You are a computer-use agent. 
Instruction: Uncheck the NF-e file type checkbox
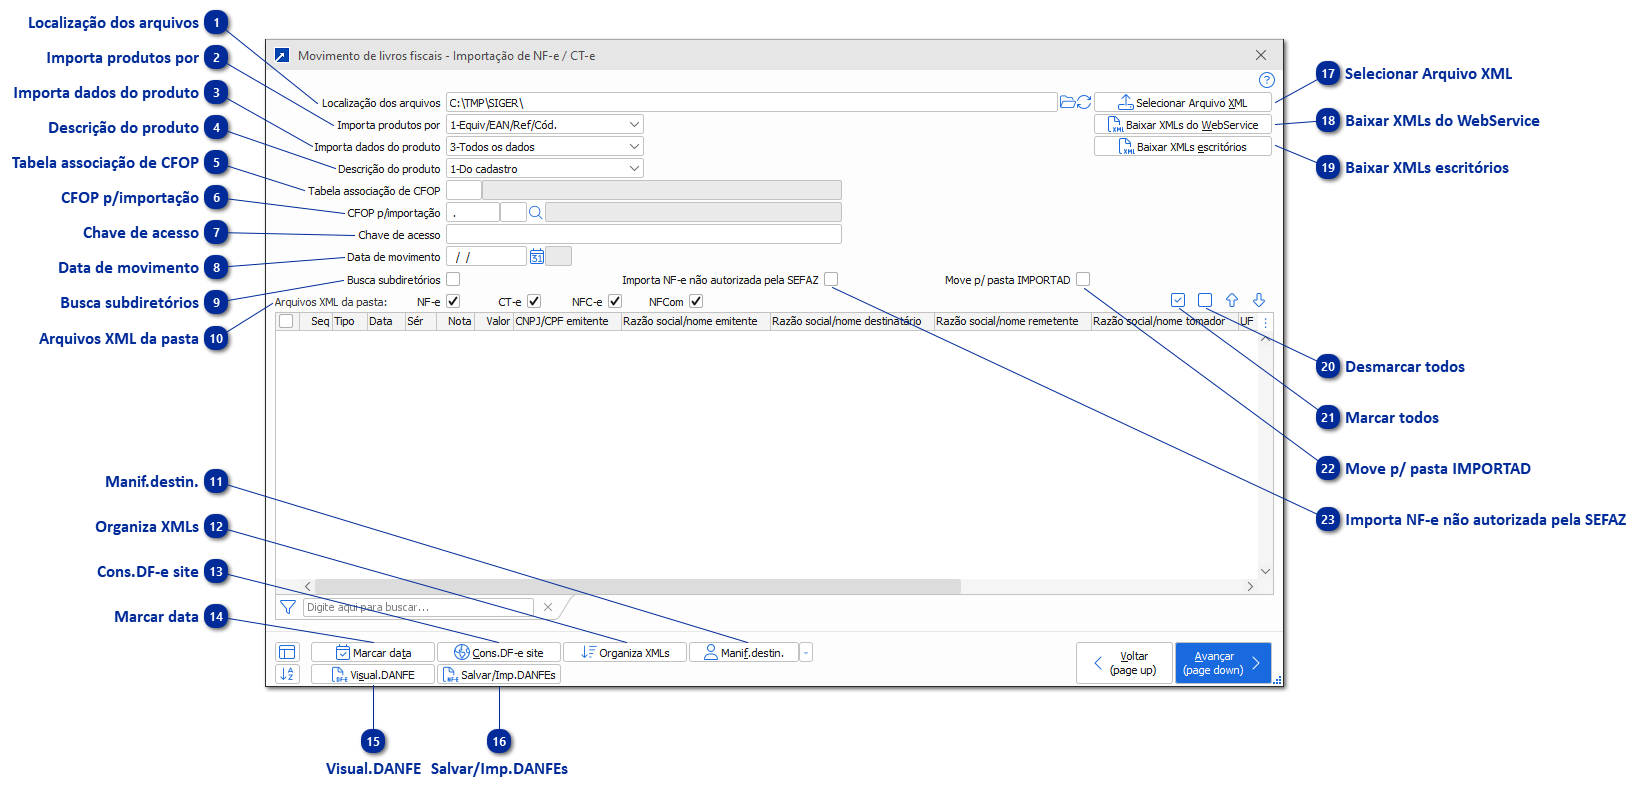[453, 301]
